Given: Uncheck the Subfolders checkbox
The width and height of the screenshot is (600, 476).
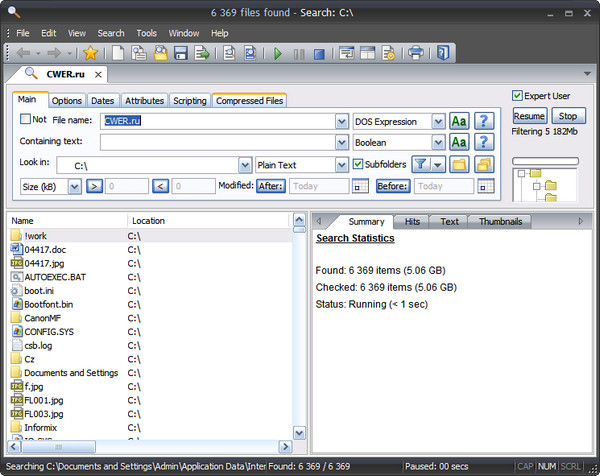Looking at the screenshot, I should (358, 165).
